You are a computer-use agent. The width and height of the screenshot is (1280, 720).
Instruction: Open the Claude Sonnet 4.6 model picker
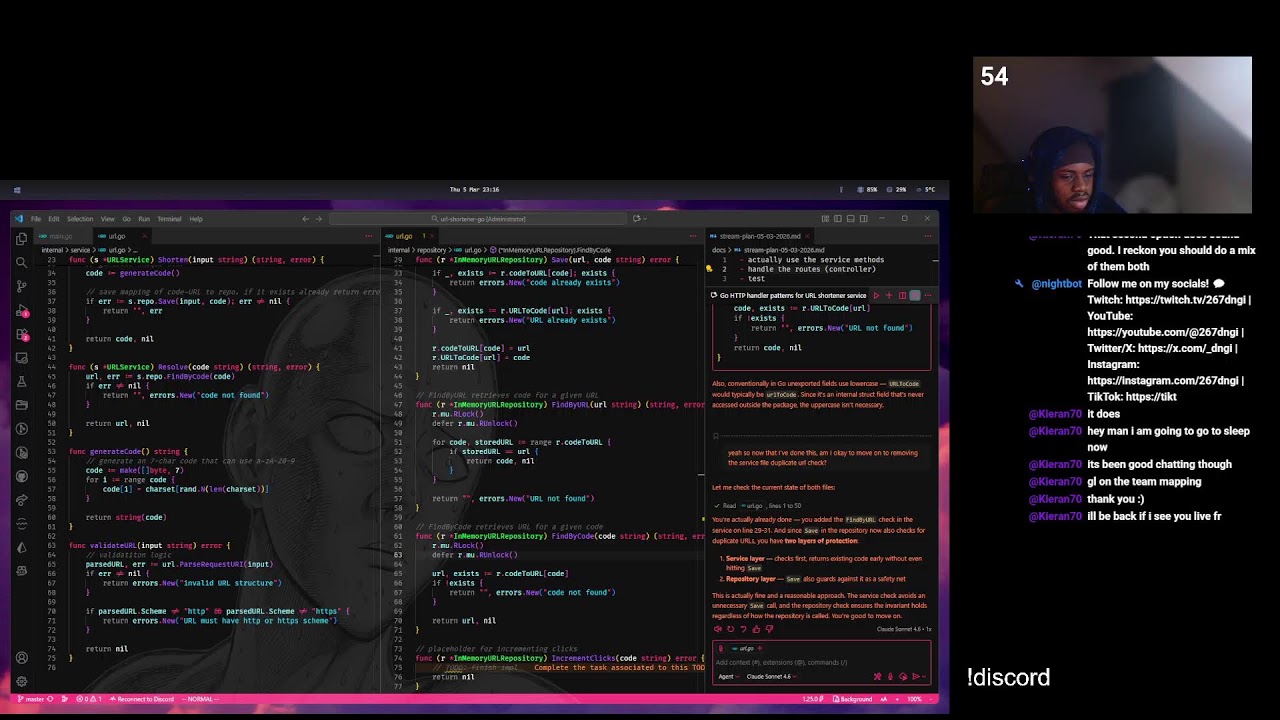(770, 676)
